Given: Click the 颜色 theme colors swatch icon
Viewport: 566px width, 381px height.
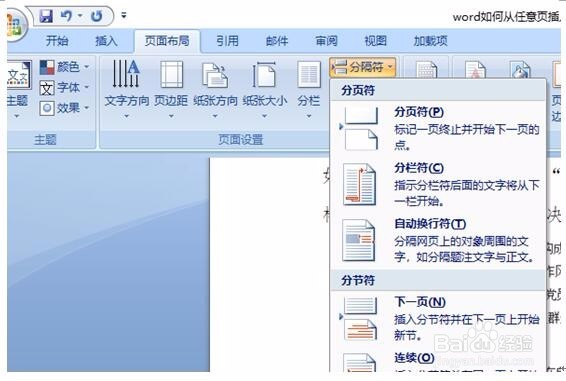Looking at the screenshot, I should pos(47,67).
